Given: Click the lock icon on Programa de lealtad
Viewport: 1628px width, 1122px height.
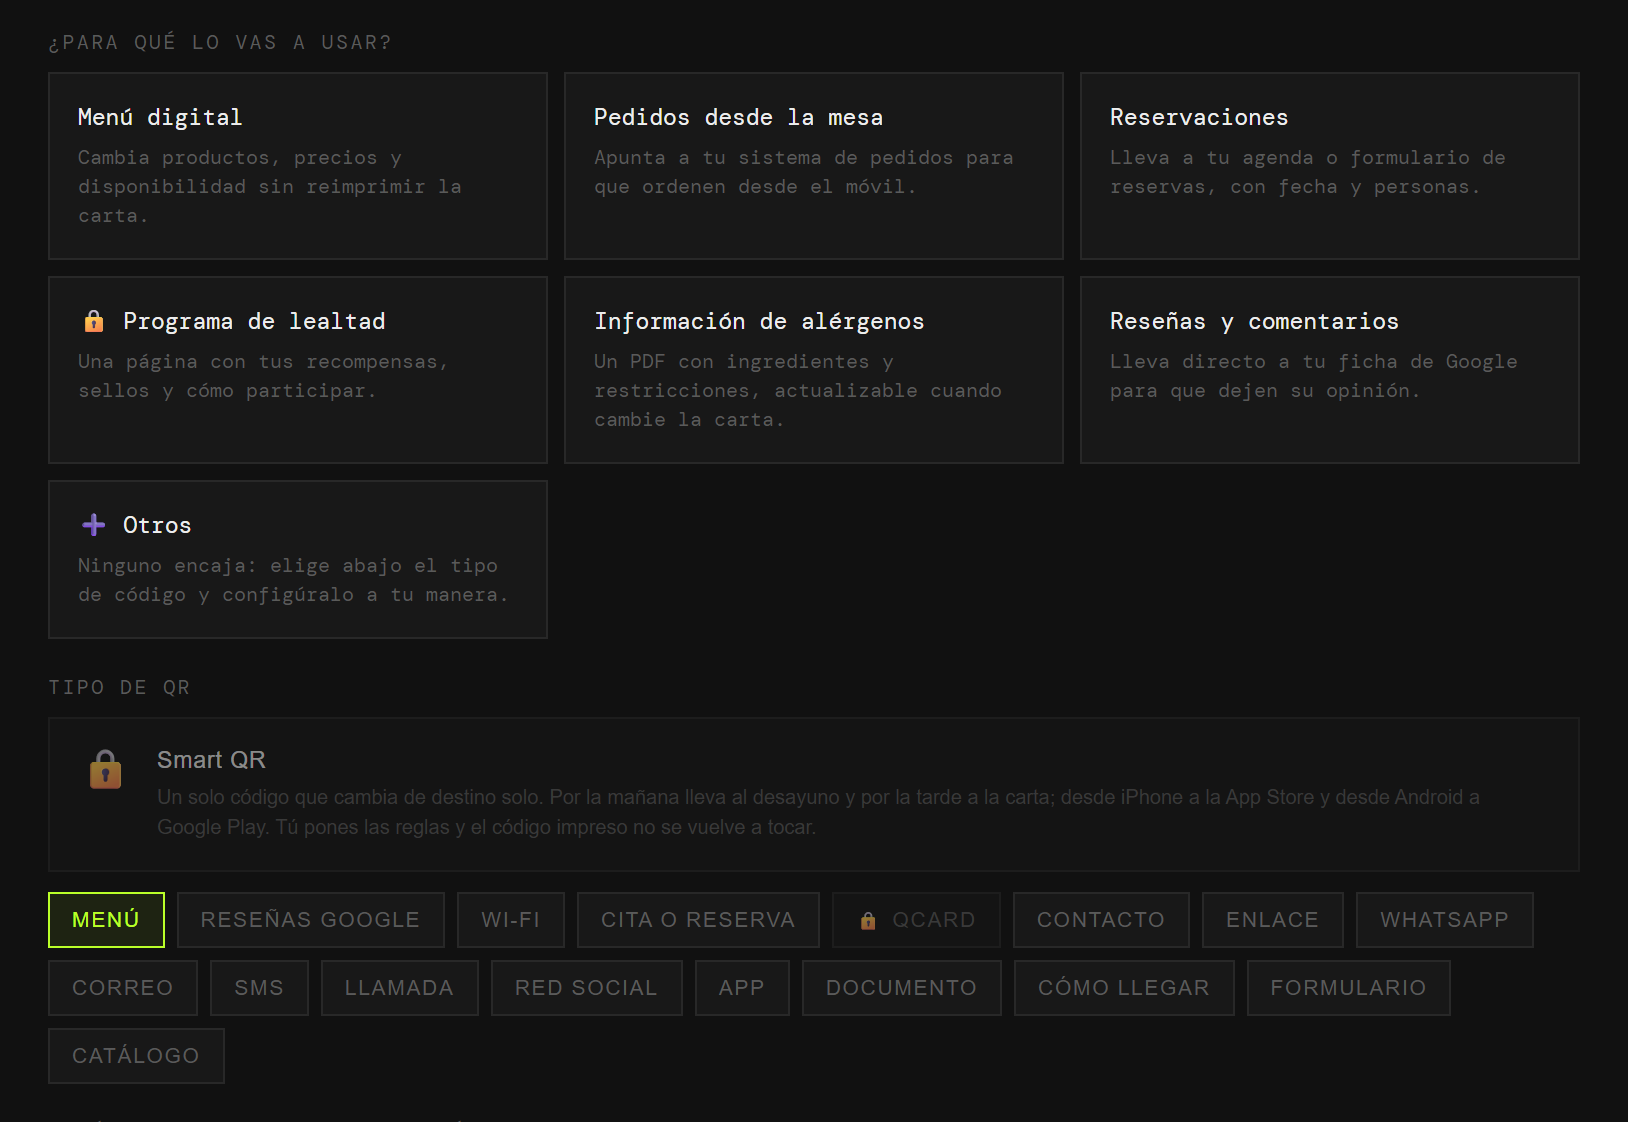Looking at the screenshot, I should point(94,321).
